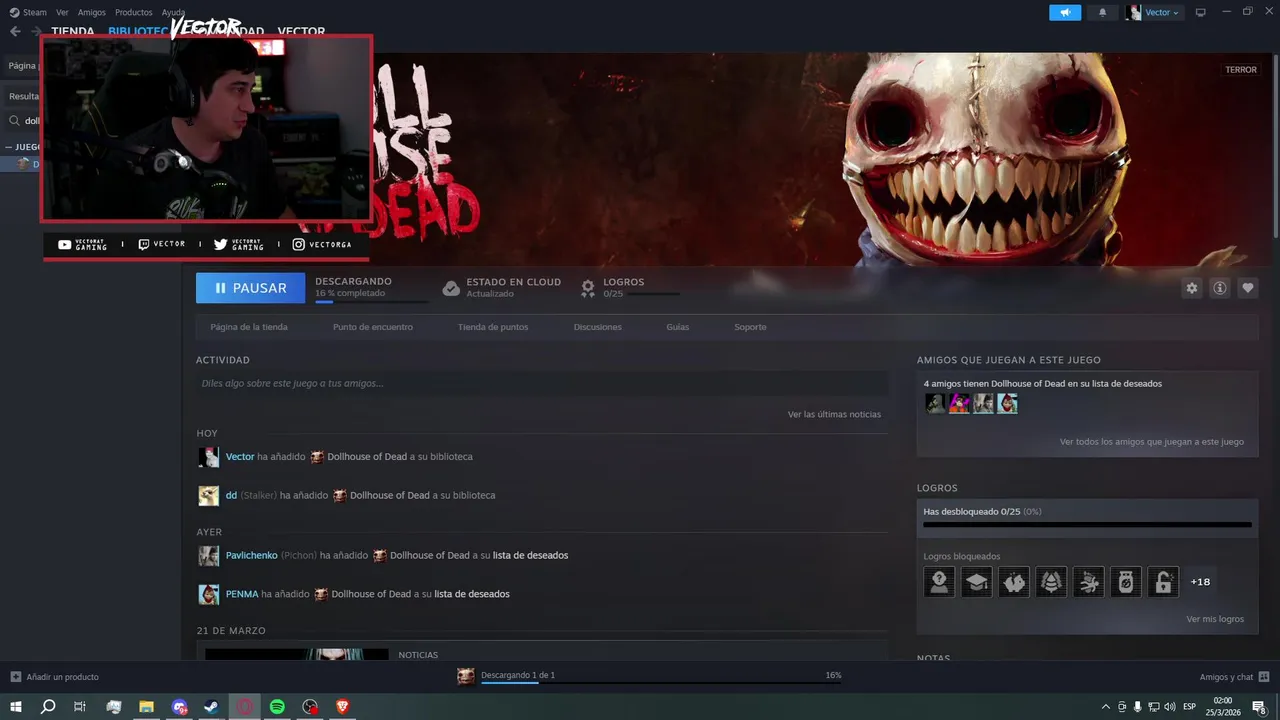This screenshot has height=720, width=1280.
Task: Select the graduation cap locked achievement
Action: coord(976,582)
